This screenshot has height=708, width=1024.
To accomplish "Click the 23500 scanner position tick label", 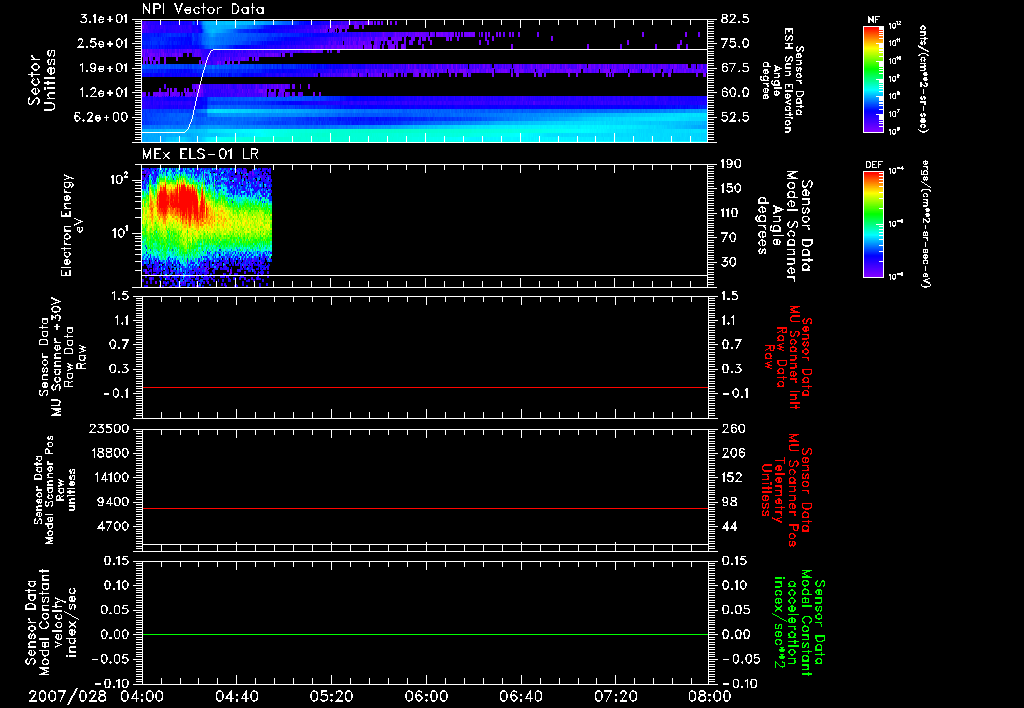I will (108, 429).
